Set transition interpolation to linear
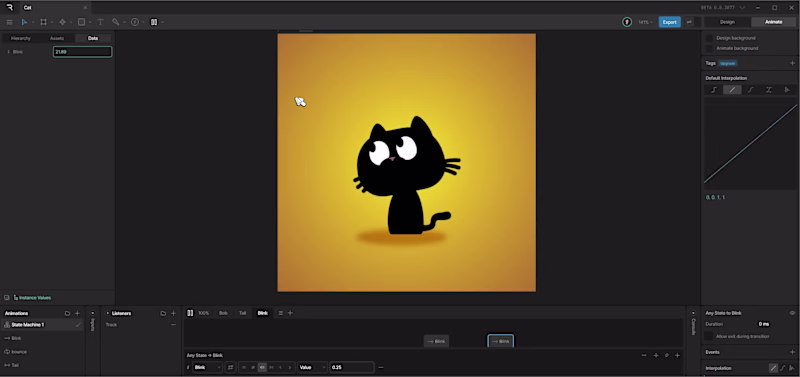 pos(773,368)
